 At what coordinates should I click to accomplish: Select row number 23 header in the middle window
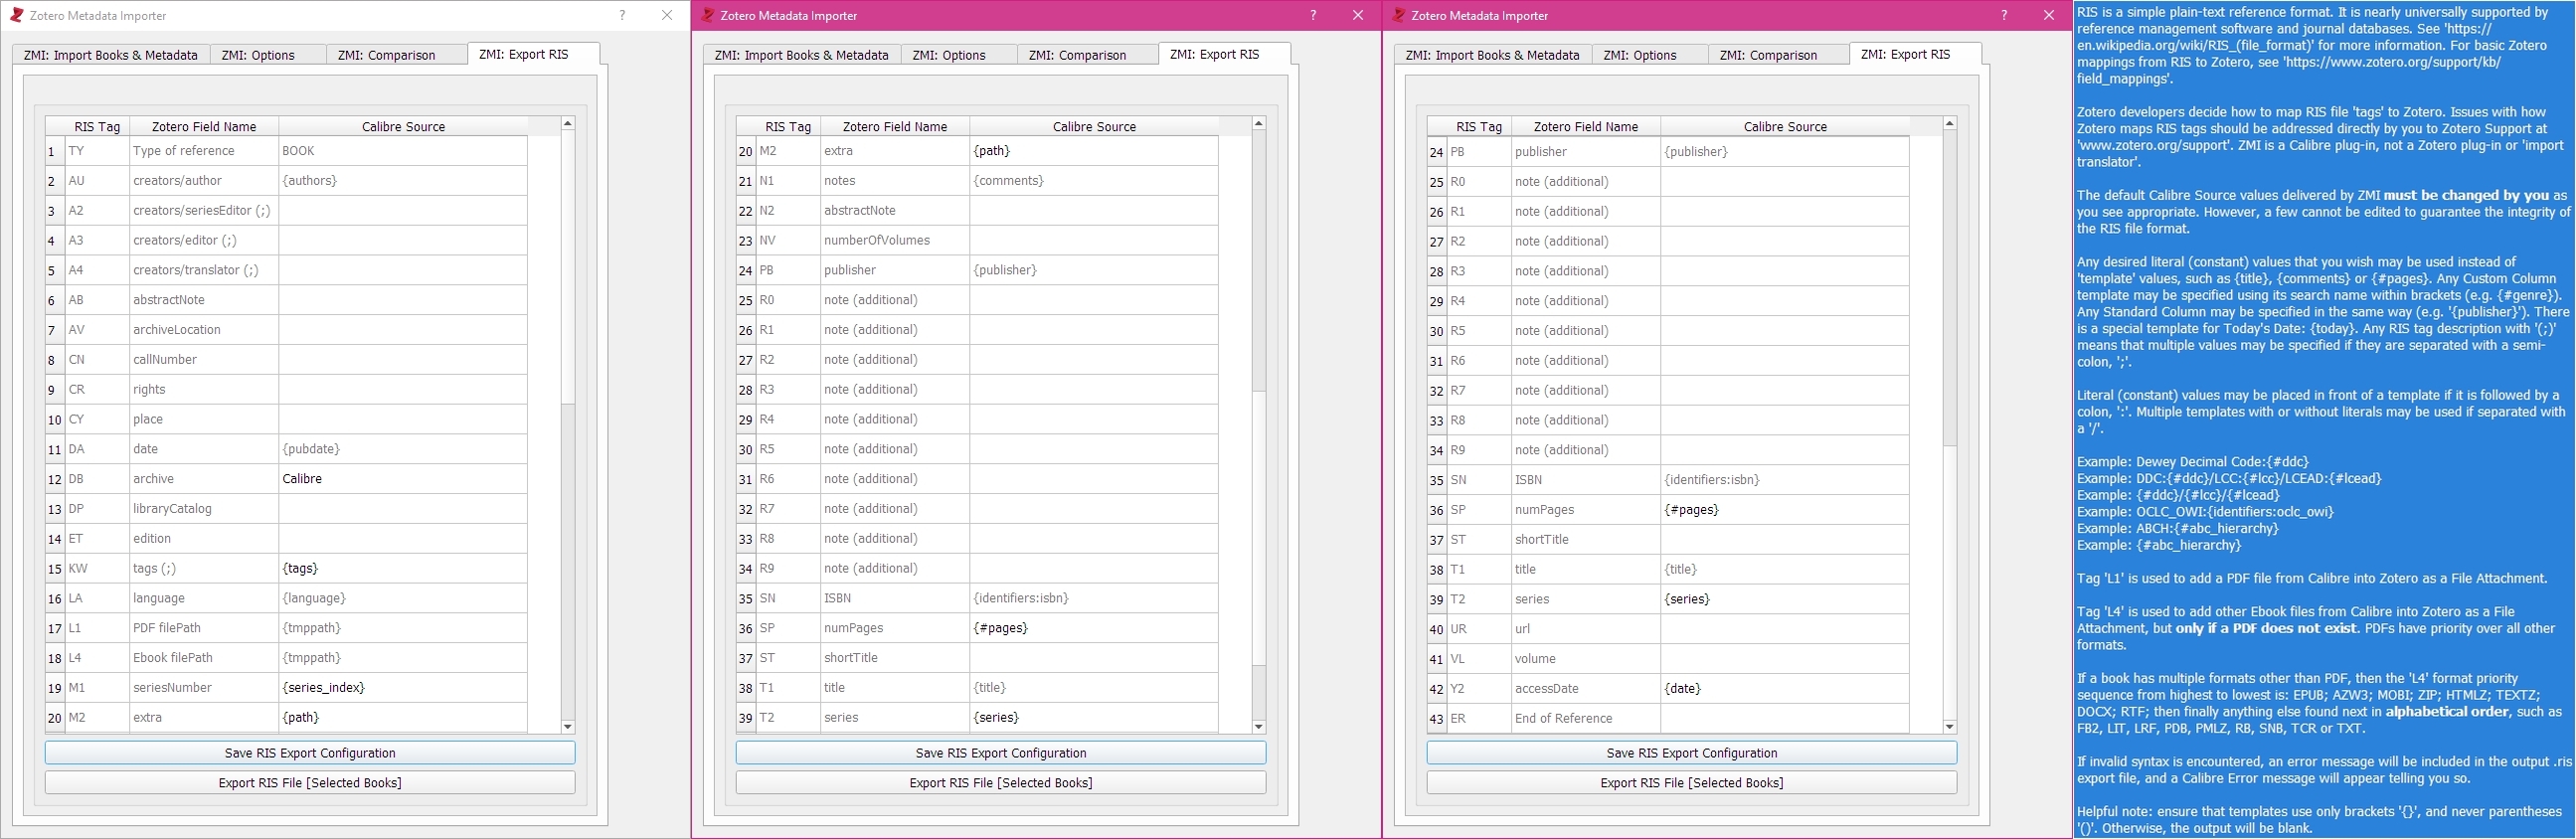746,240
